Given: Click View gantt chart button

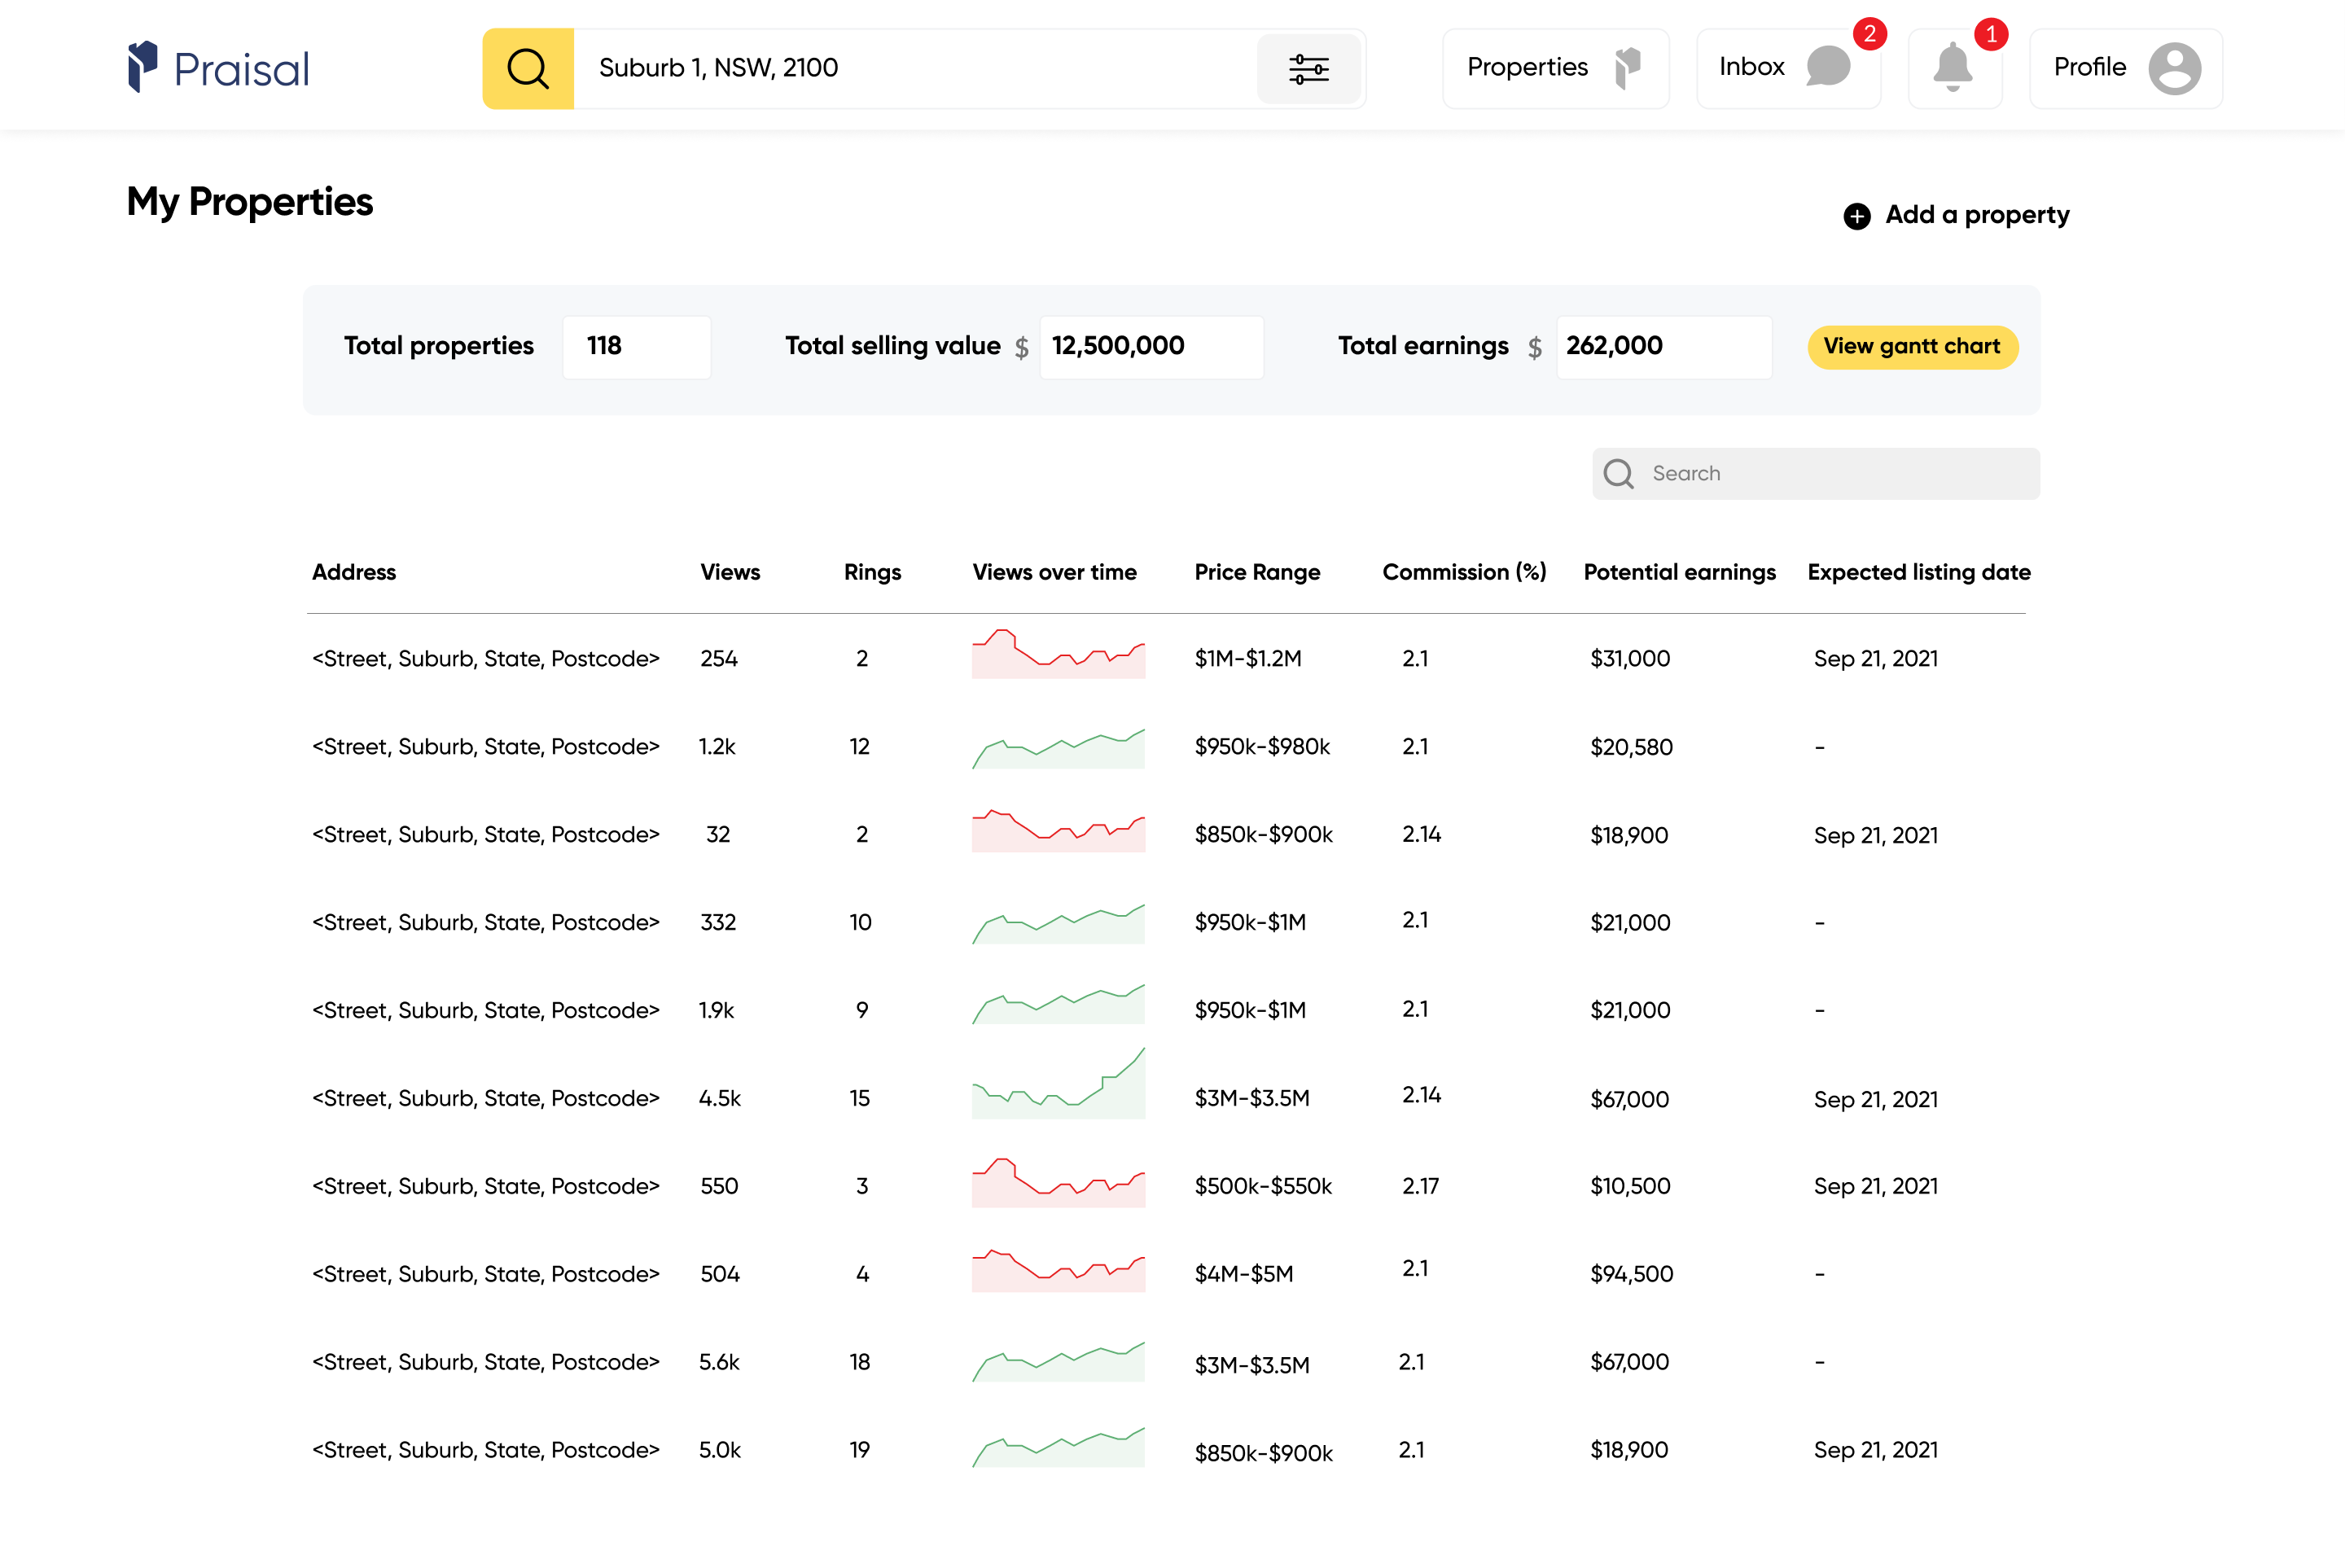Looking at the screenshot, I should pos(1912,347).
